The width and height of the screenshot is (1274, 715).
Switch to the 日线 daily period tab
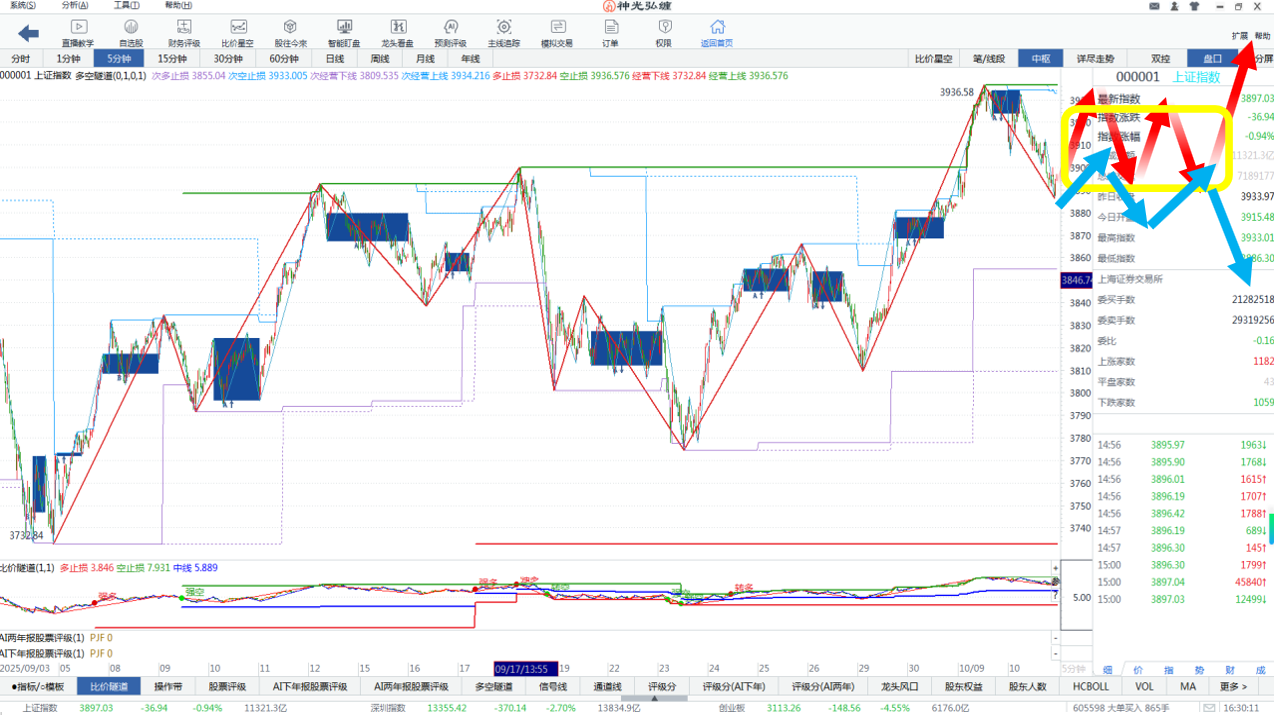pyautogui.click(x=335, y=59)
